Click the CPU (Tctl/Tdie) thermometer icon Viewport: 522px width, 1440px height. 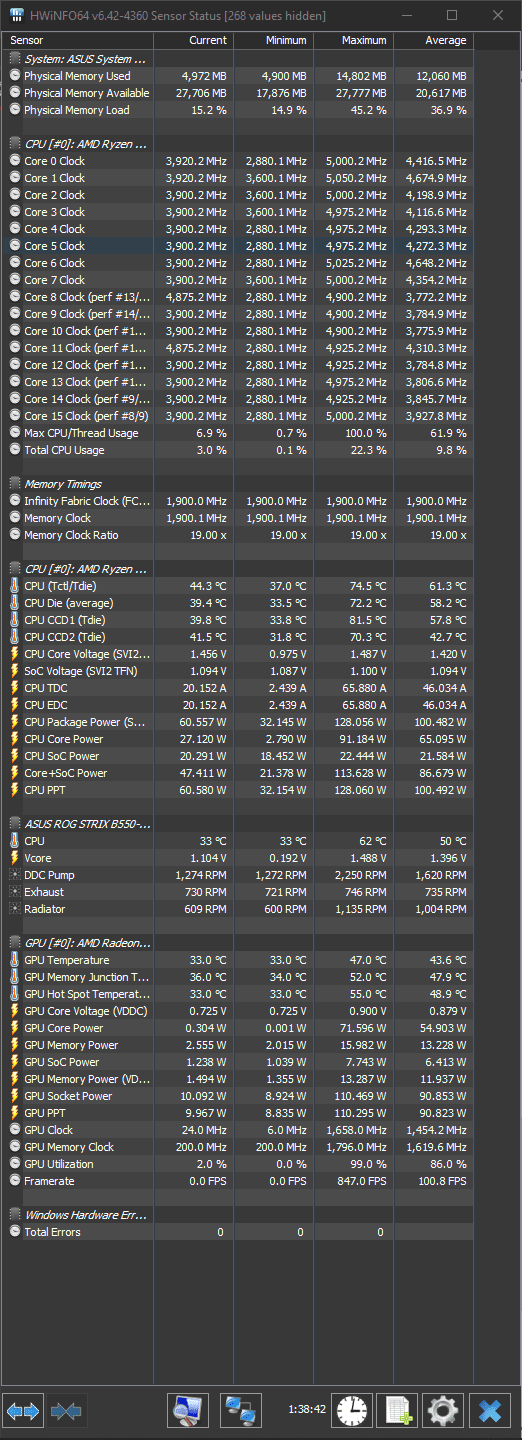[x=15, y=586]
